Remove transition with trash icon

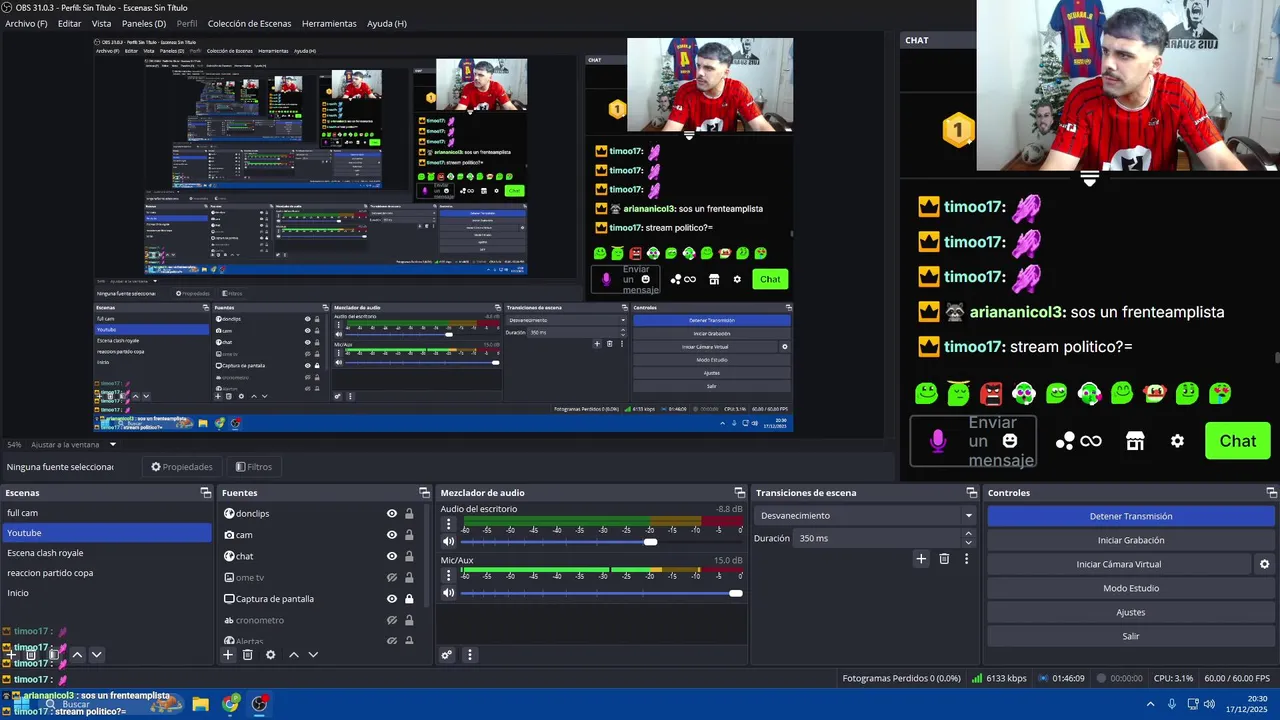944,559
